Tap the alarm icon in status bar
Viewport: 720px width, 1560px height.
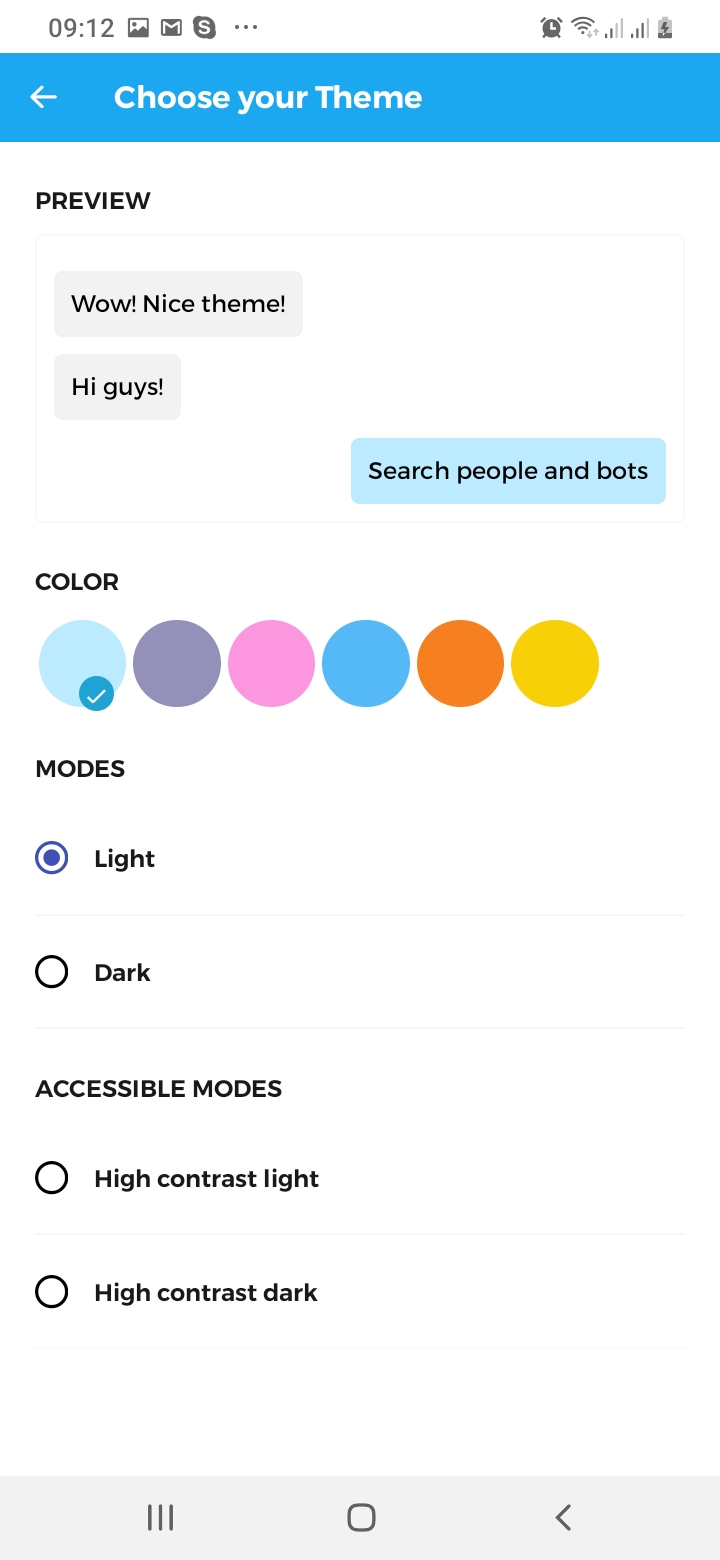[551, 28]
